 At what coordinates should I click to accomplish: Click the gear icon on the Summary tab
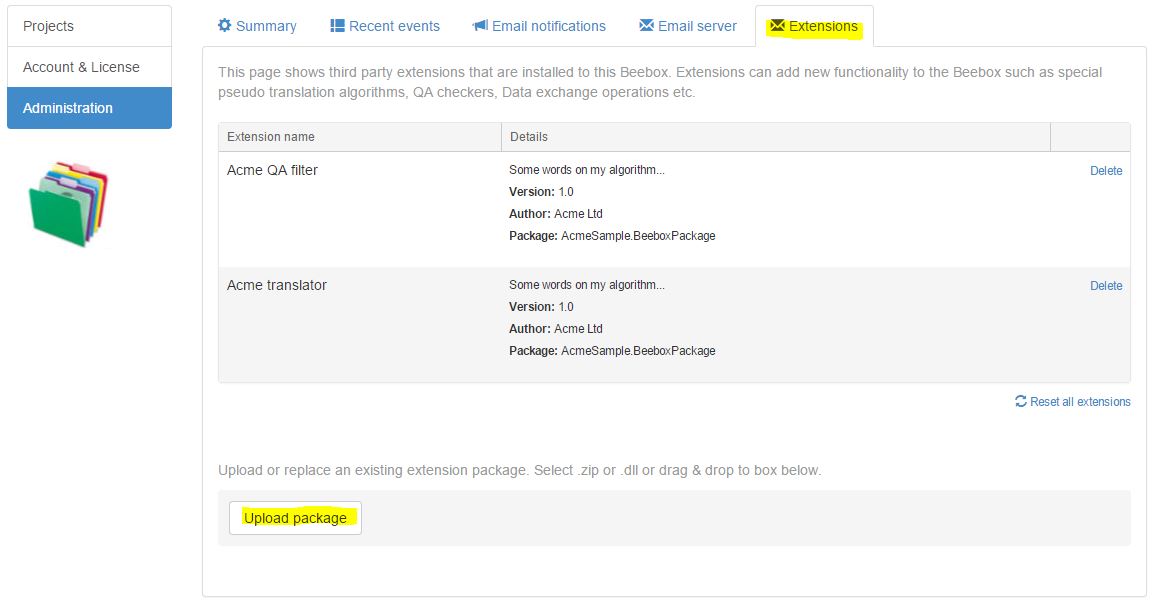click(x=225, y=26)
